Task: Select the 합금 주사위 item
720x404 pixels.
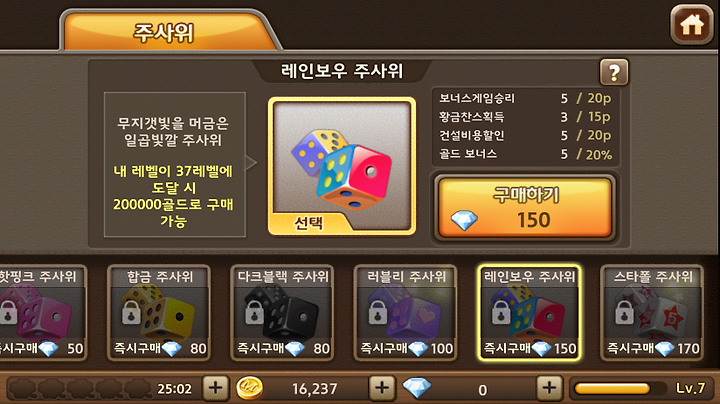Action: coord(159,312)
